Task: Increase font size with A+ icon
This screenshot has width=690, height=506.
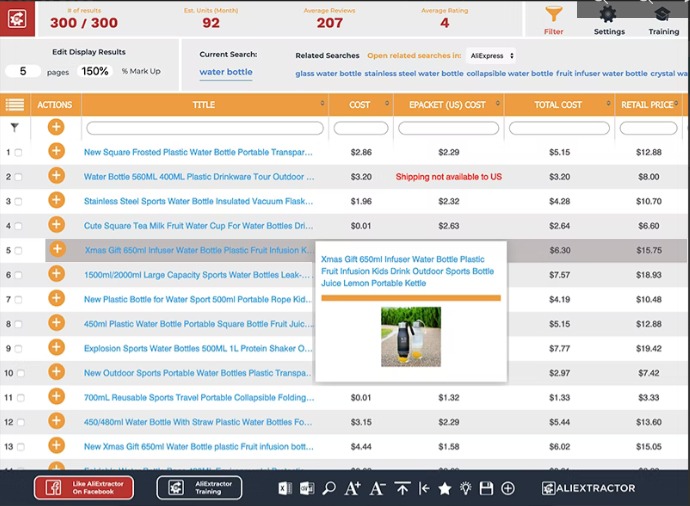Action: coord(352,488)
